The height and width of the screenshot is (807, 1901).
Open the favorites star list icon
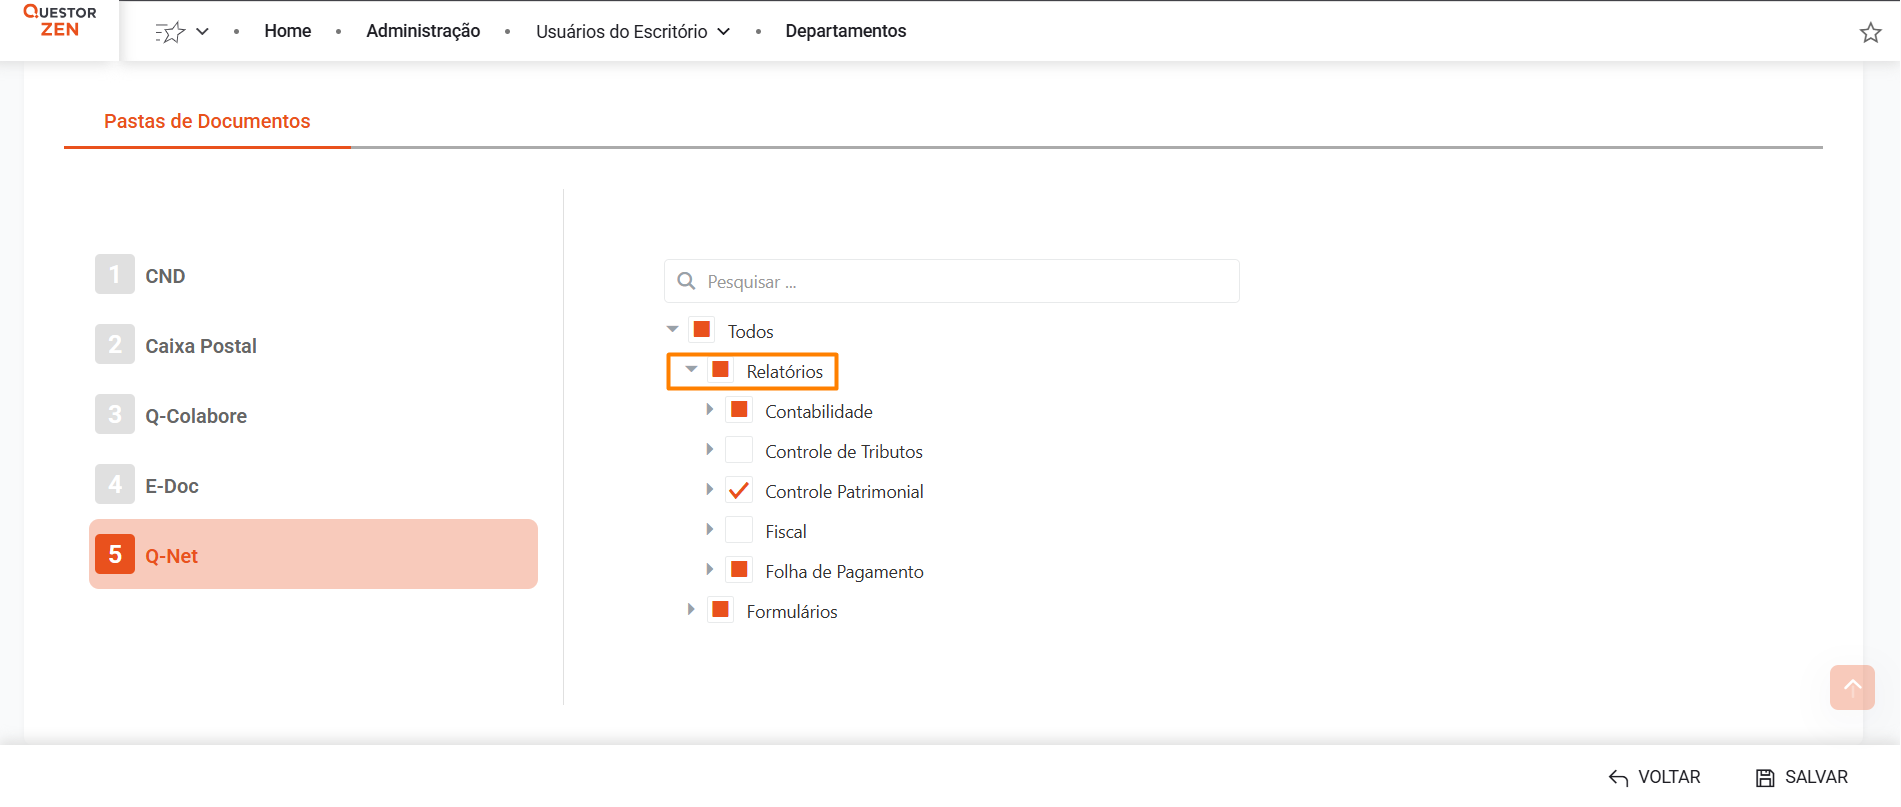click(171, 32)
